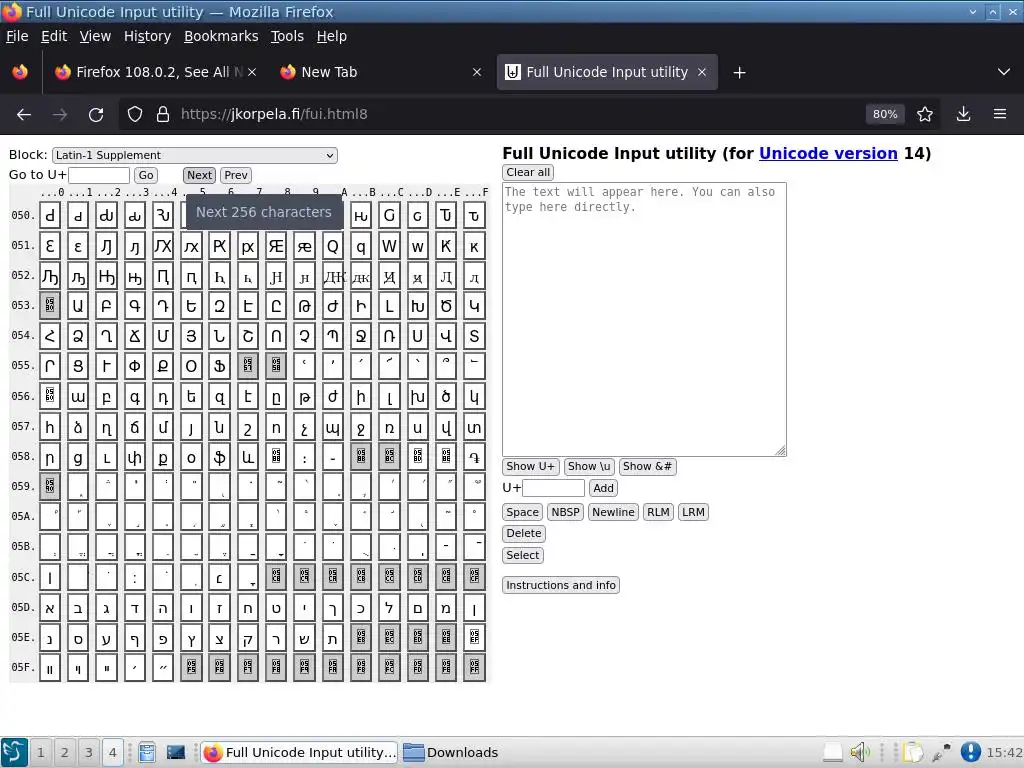Open the Edit menu

tap(54, 37)
